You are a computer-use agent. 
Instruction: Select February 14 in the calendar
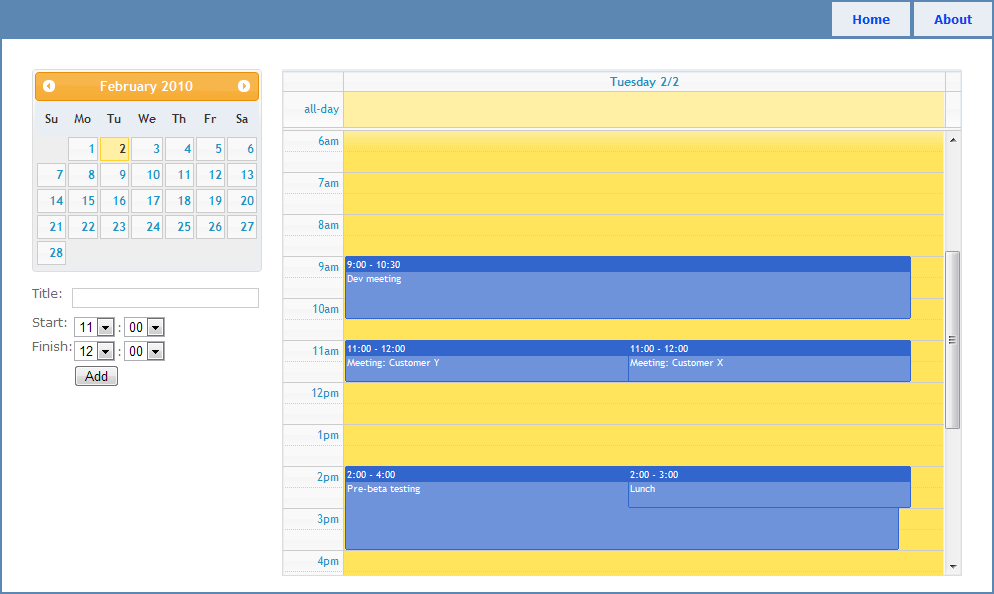coord(51,201)
